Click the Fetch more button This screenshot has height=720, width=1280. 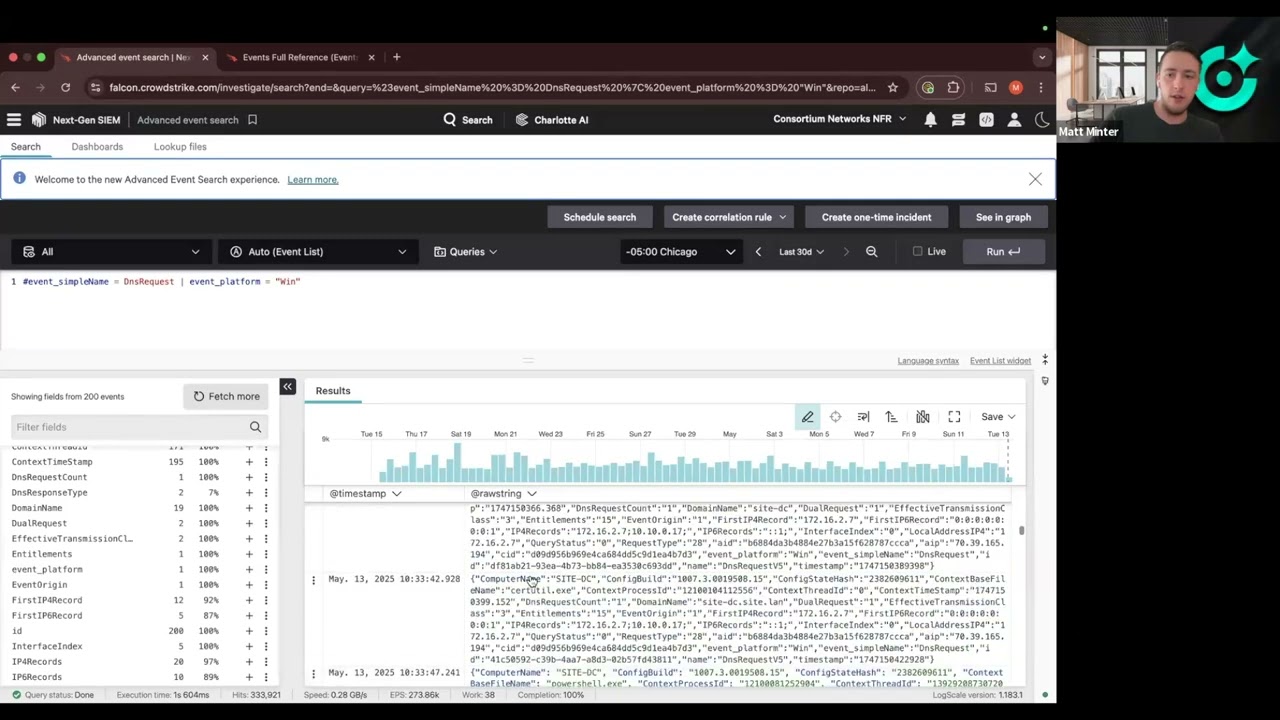tap(226, 397)
